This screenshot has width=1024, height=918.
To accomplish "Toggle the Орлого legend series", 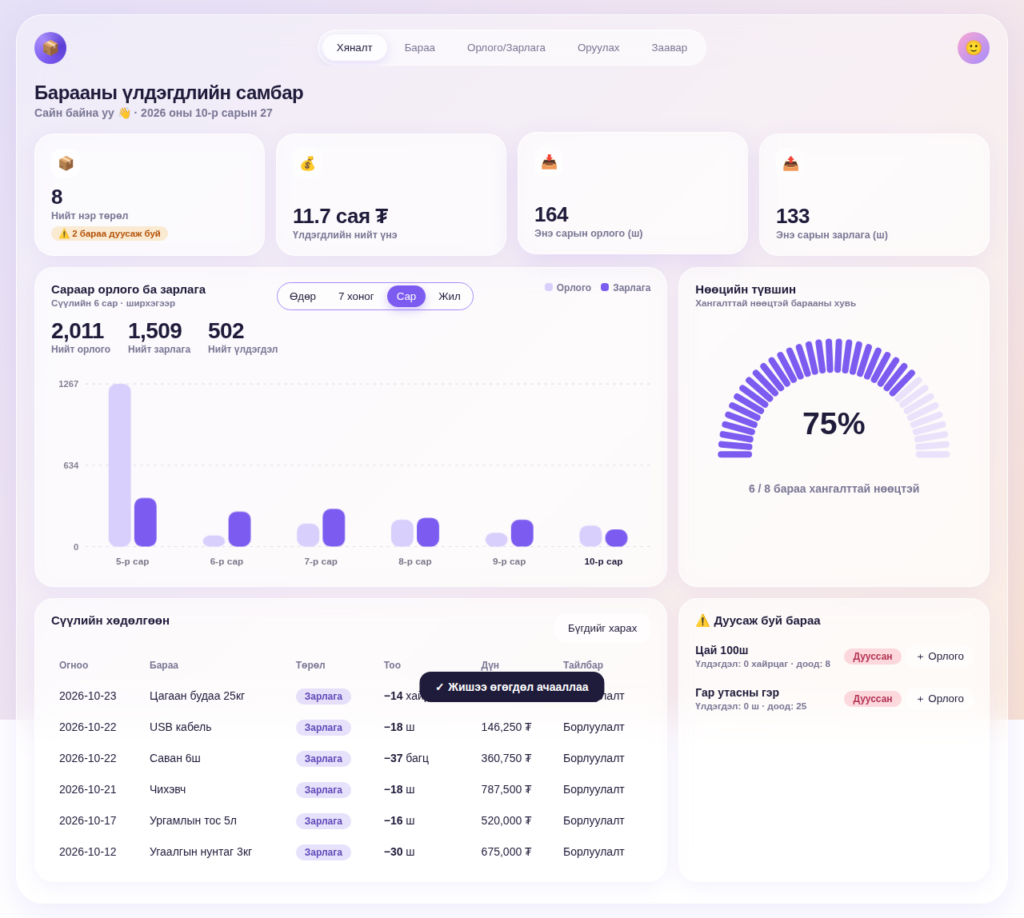I will pyautogui.click(x=568, y=287).
